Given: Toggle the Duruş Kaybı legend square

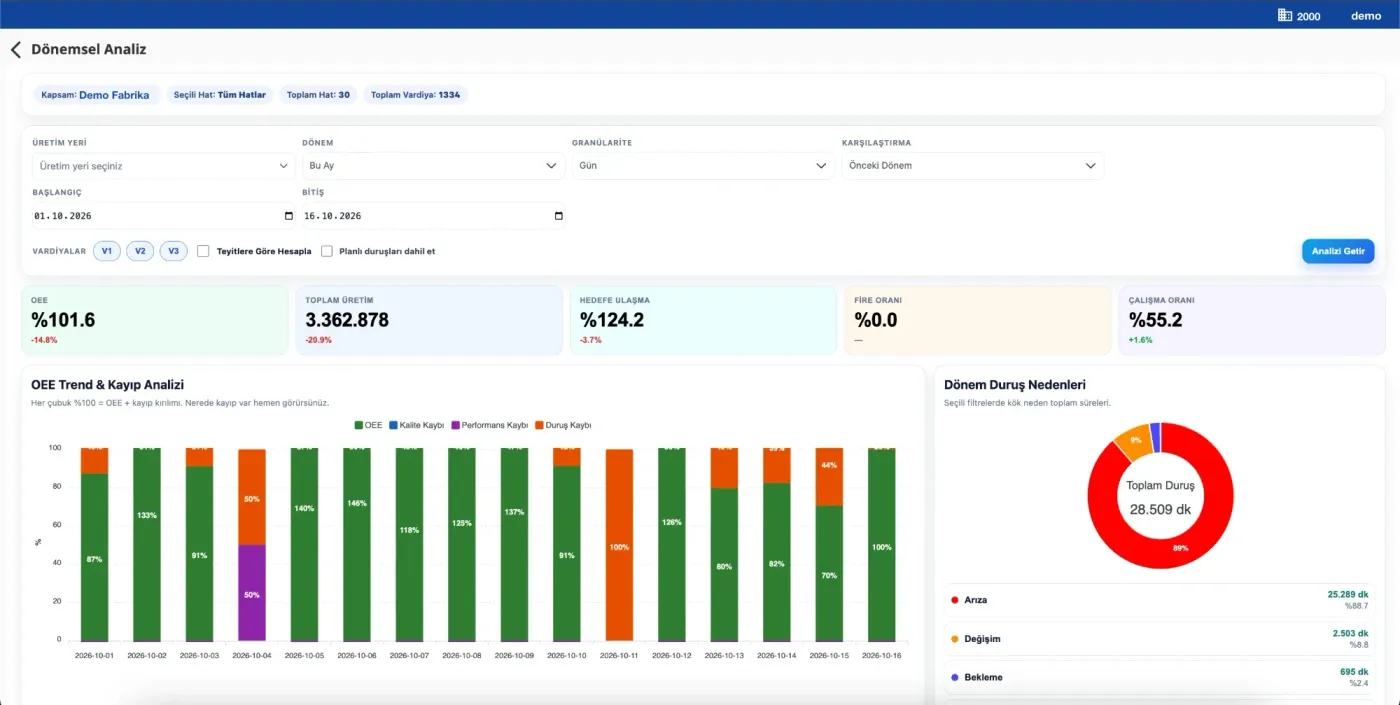Looking at the screenshot, I should point(539,425).
